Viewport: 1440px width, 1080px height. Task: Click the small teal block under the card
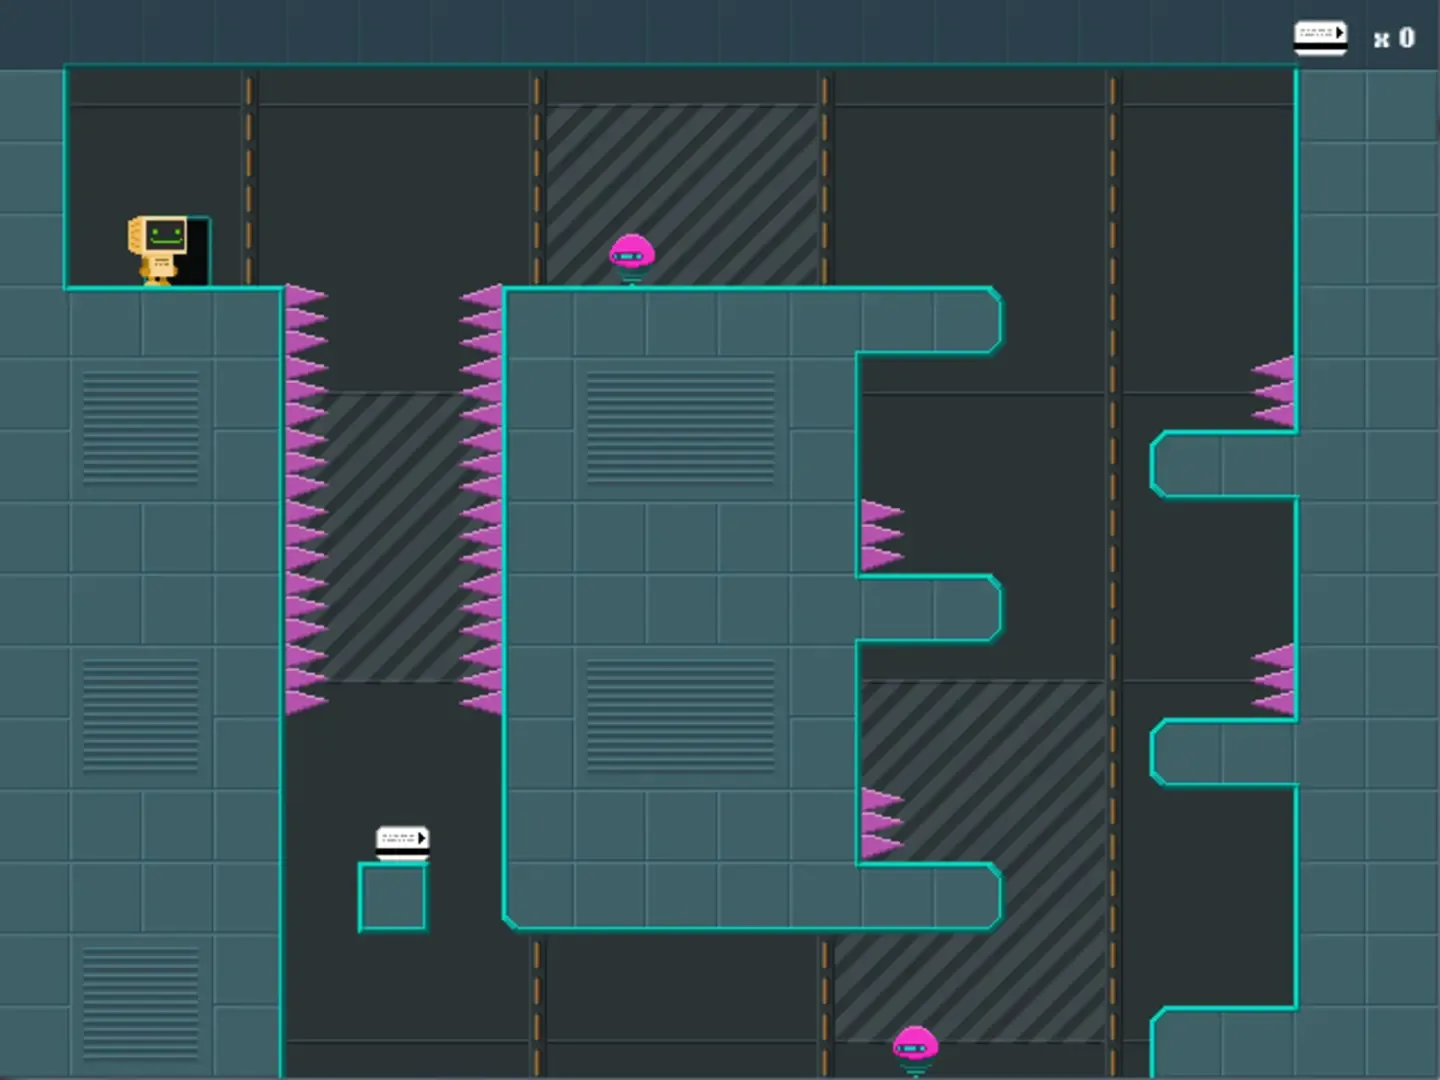(393, 898)
